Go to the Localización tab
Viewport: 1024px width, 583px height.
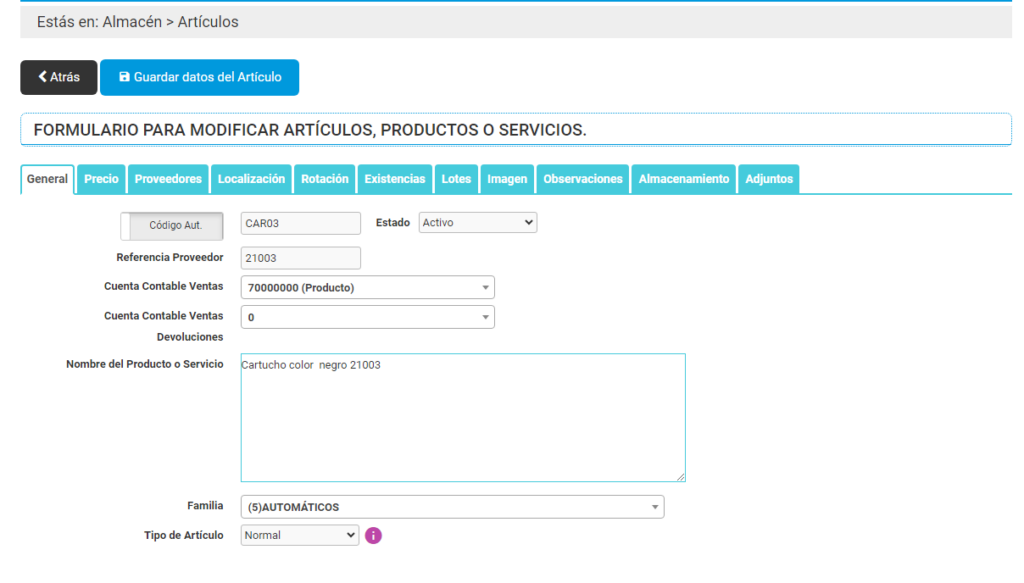tap(251, 179)
